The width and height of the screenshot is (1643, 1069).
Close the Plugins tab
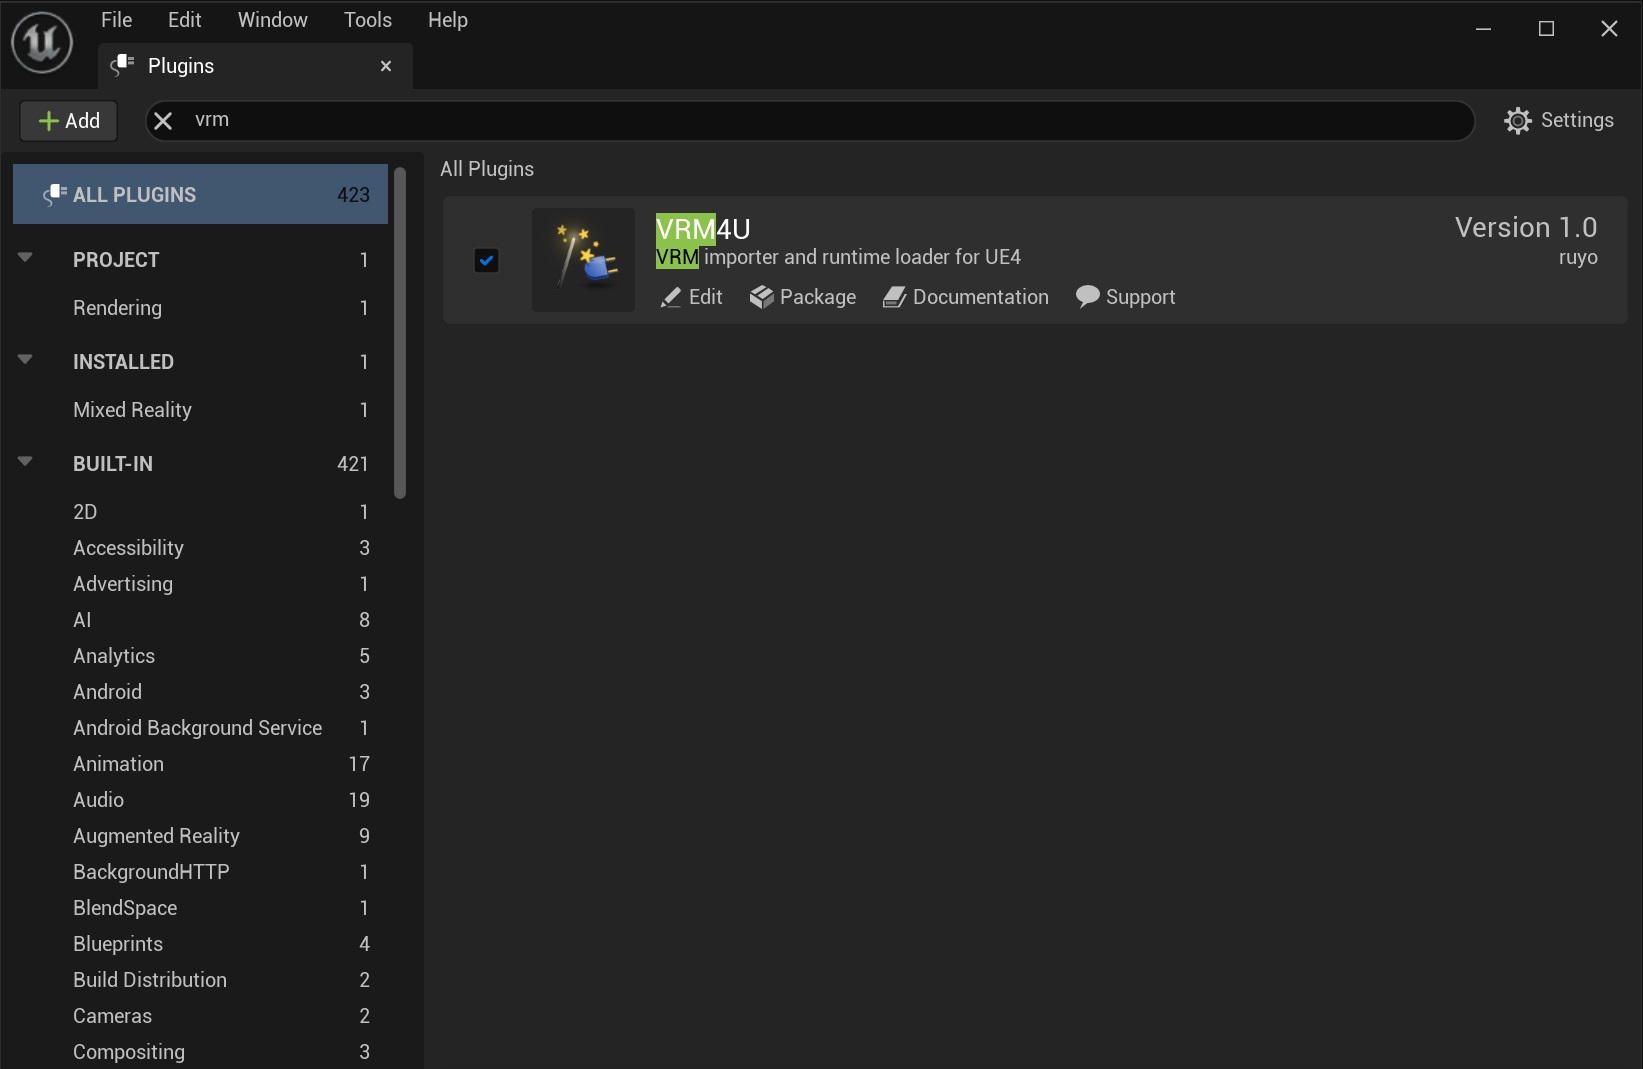click(x=386, y=66)
